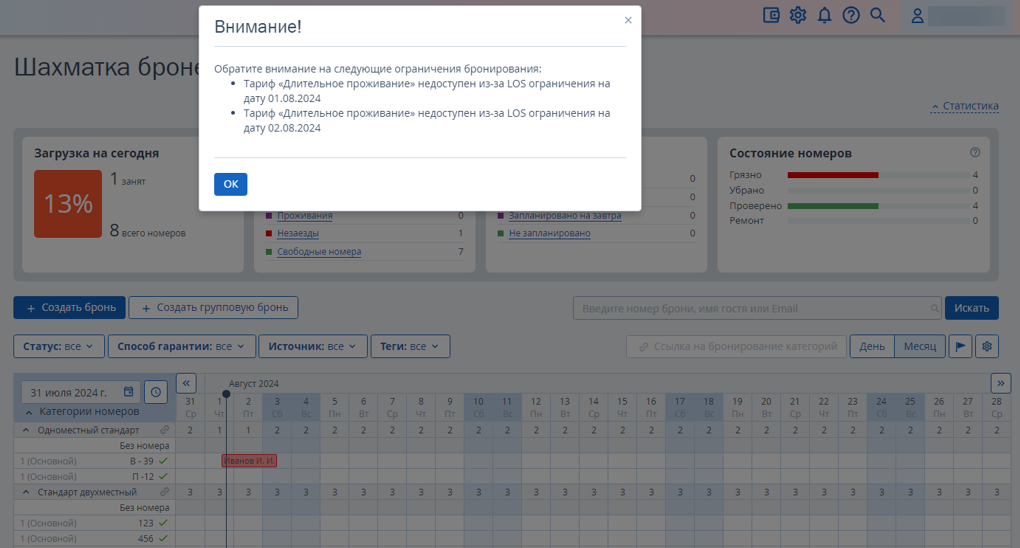Click the Искать button

(972, 308)
